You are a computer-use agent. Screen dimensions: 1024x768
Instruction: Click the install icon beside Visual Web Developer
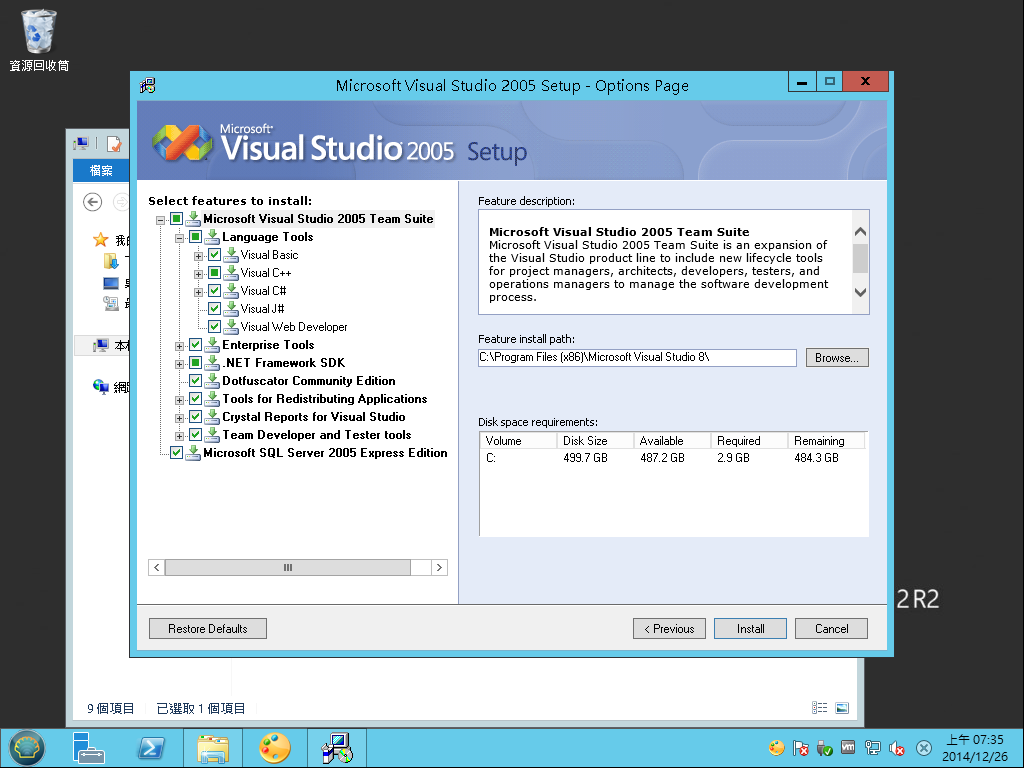[x=231, y=327]
